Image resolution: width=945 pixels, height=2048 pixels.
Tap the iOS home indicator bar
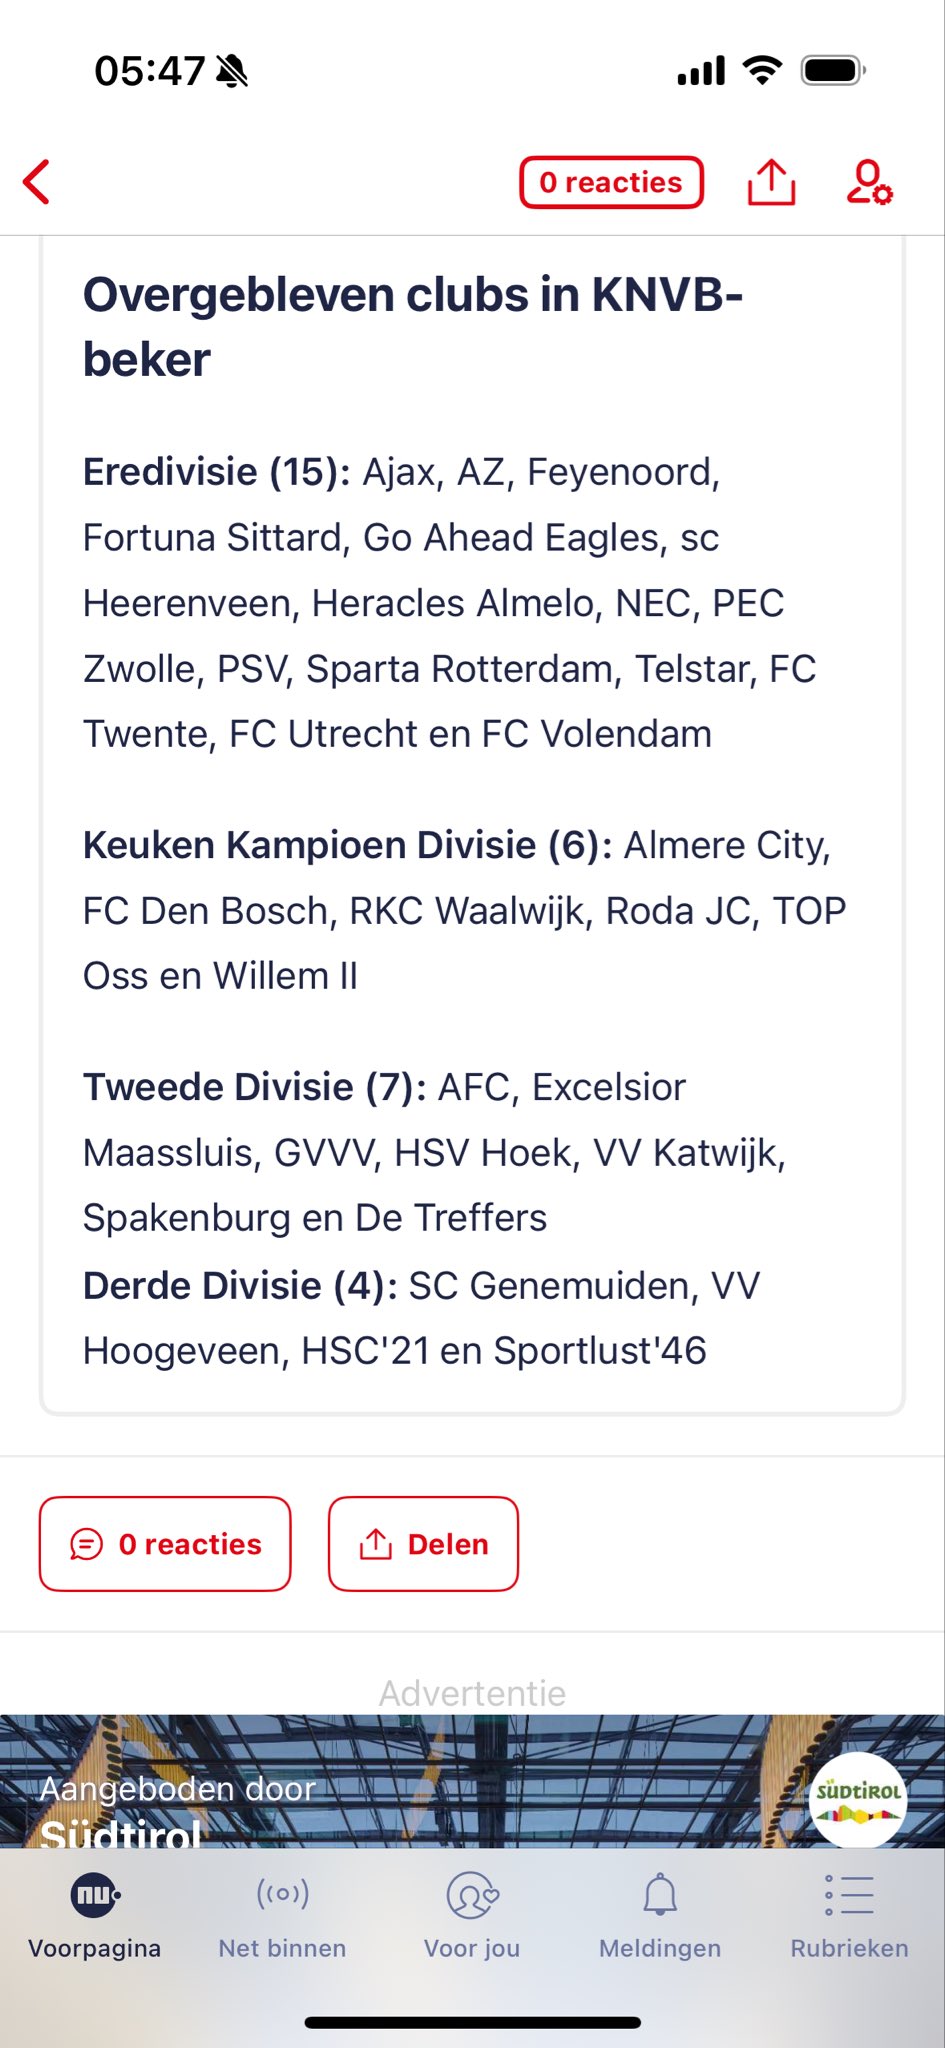(472, 2022)
